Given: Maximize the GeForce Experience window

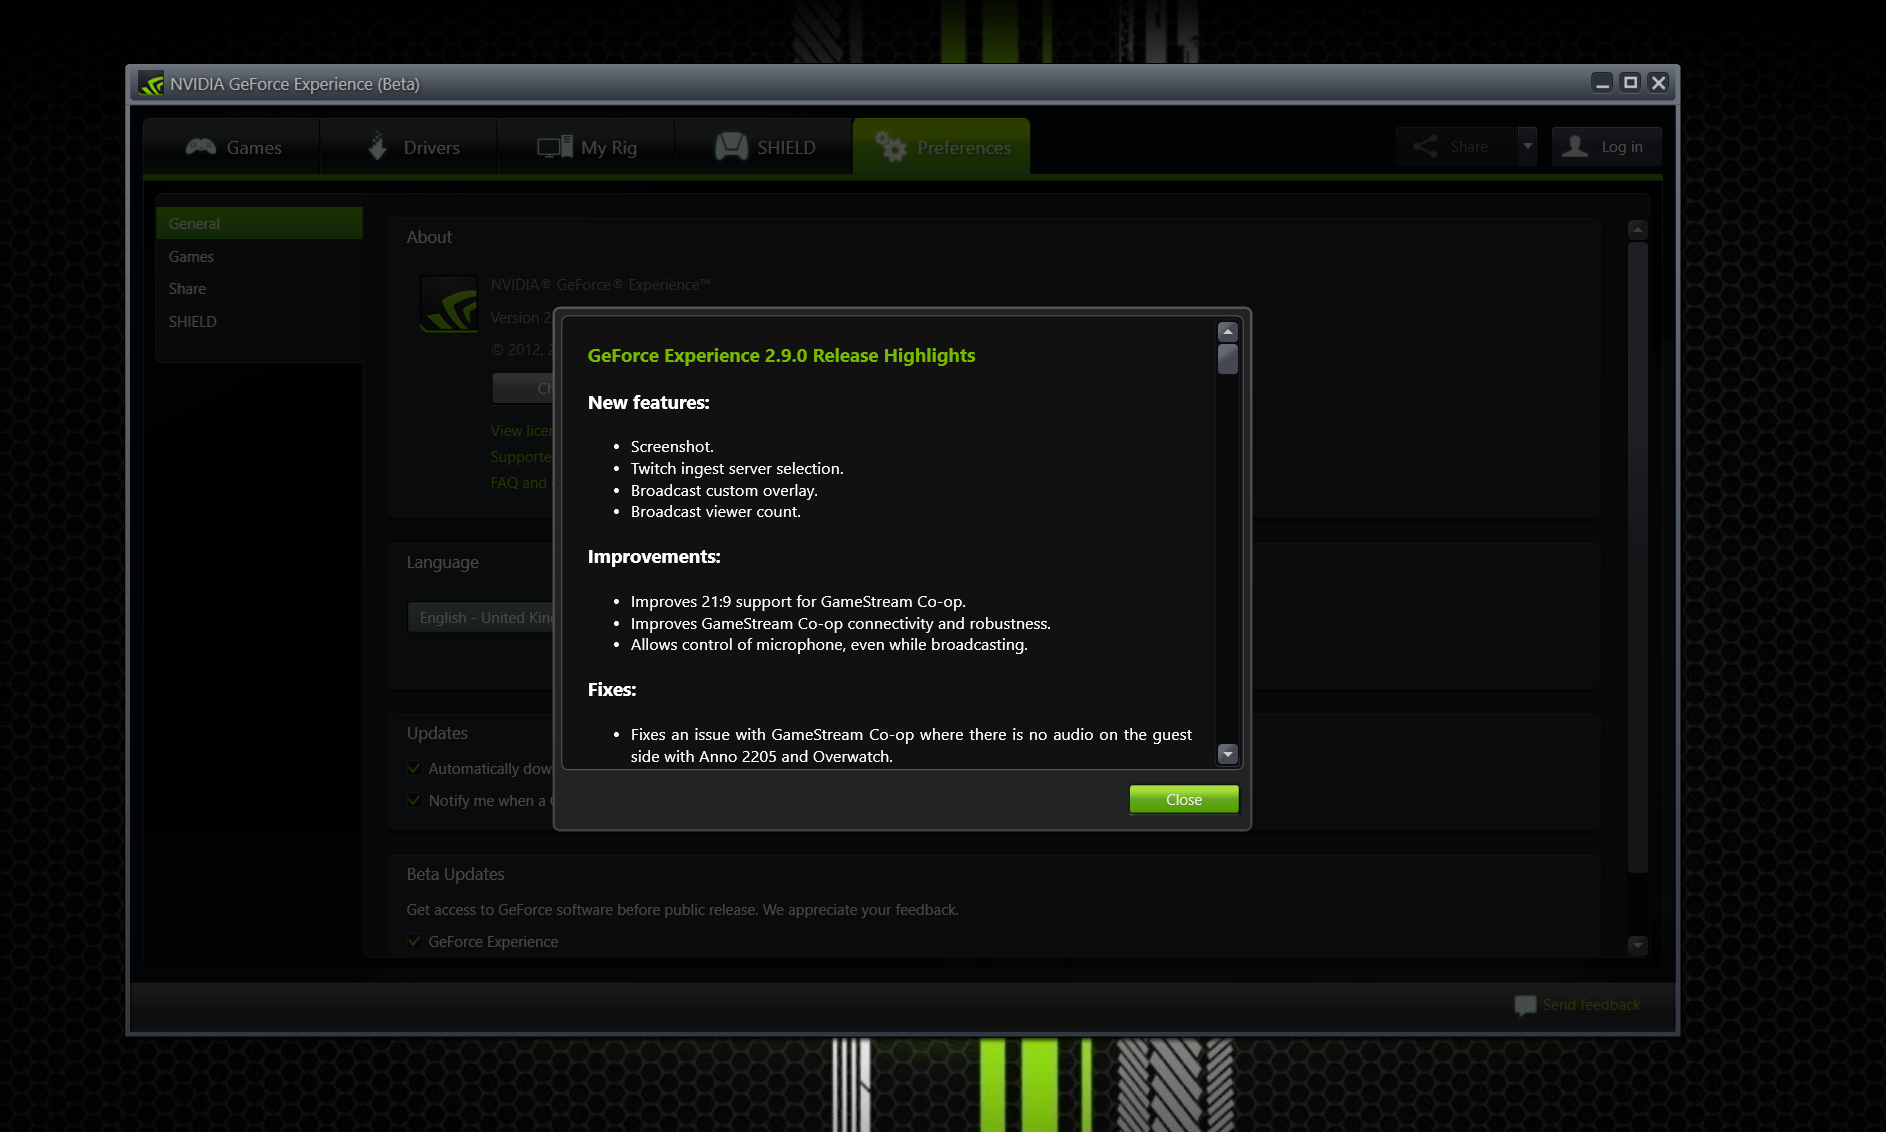Looking at the screenshot, I should [x=1630, y=83].
